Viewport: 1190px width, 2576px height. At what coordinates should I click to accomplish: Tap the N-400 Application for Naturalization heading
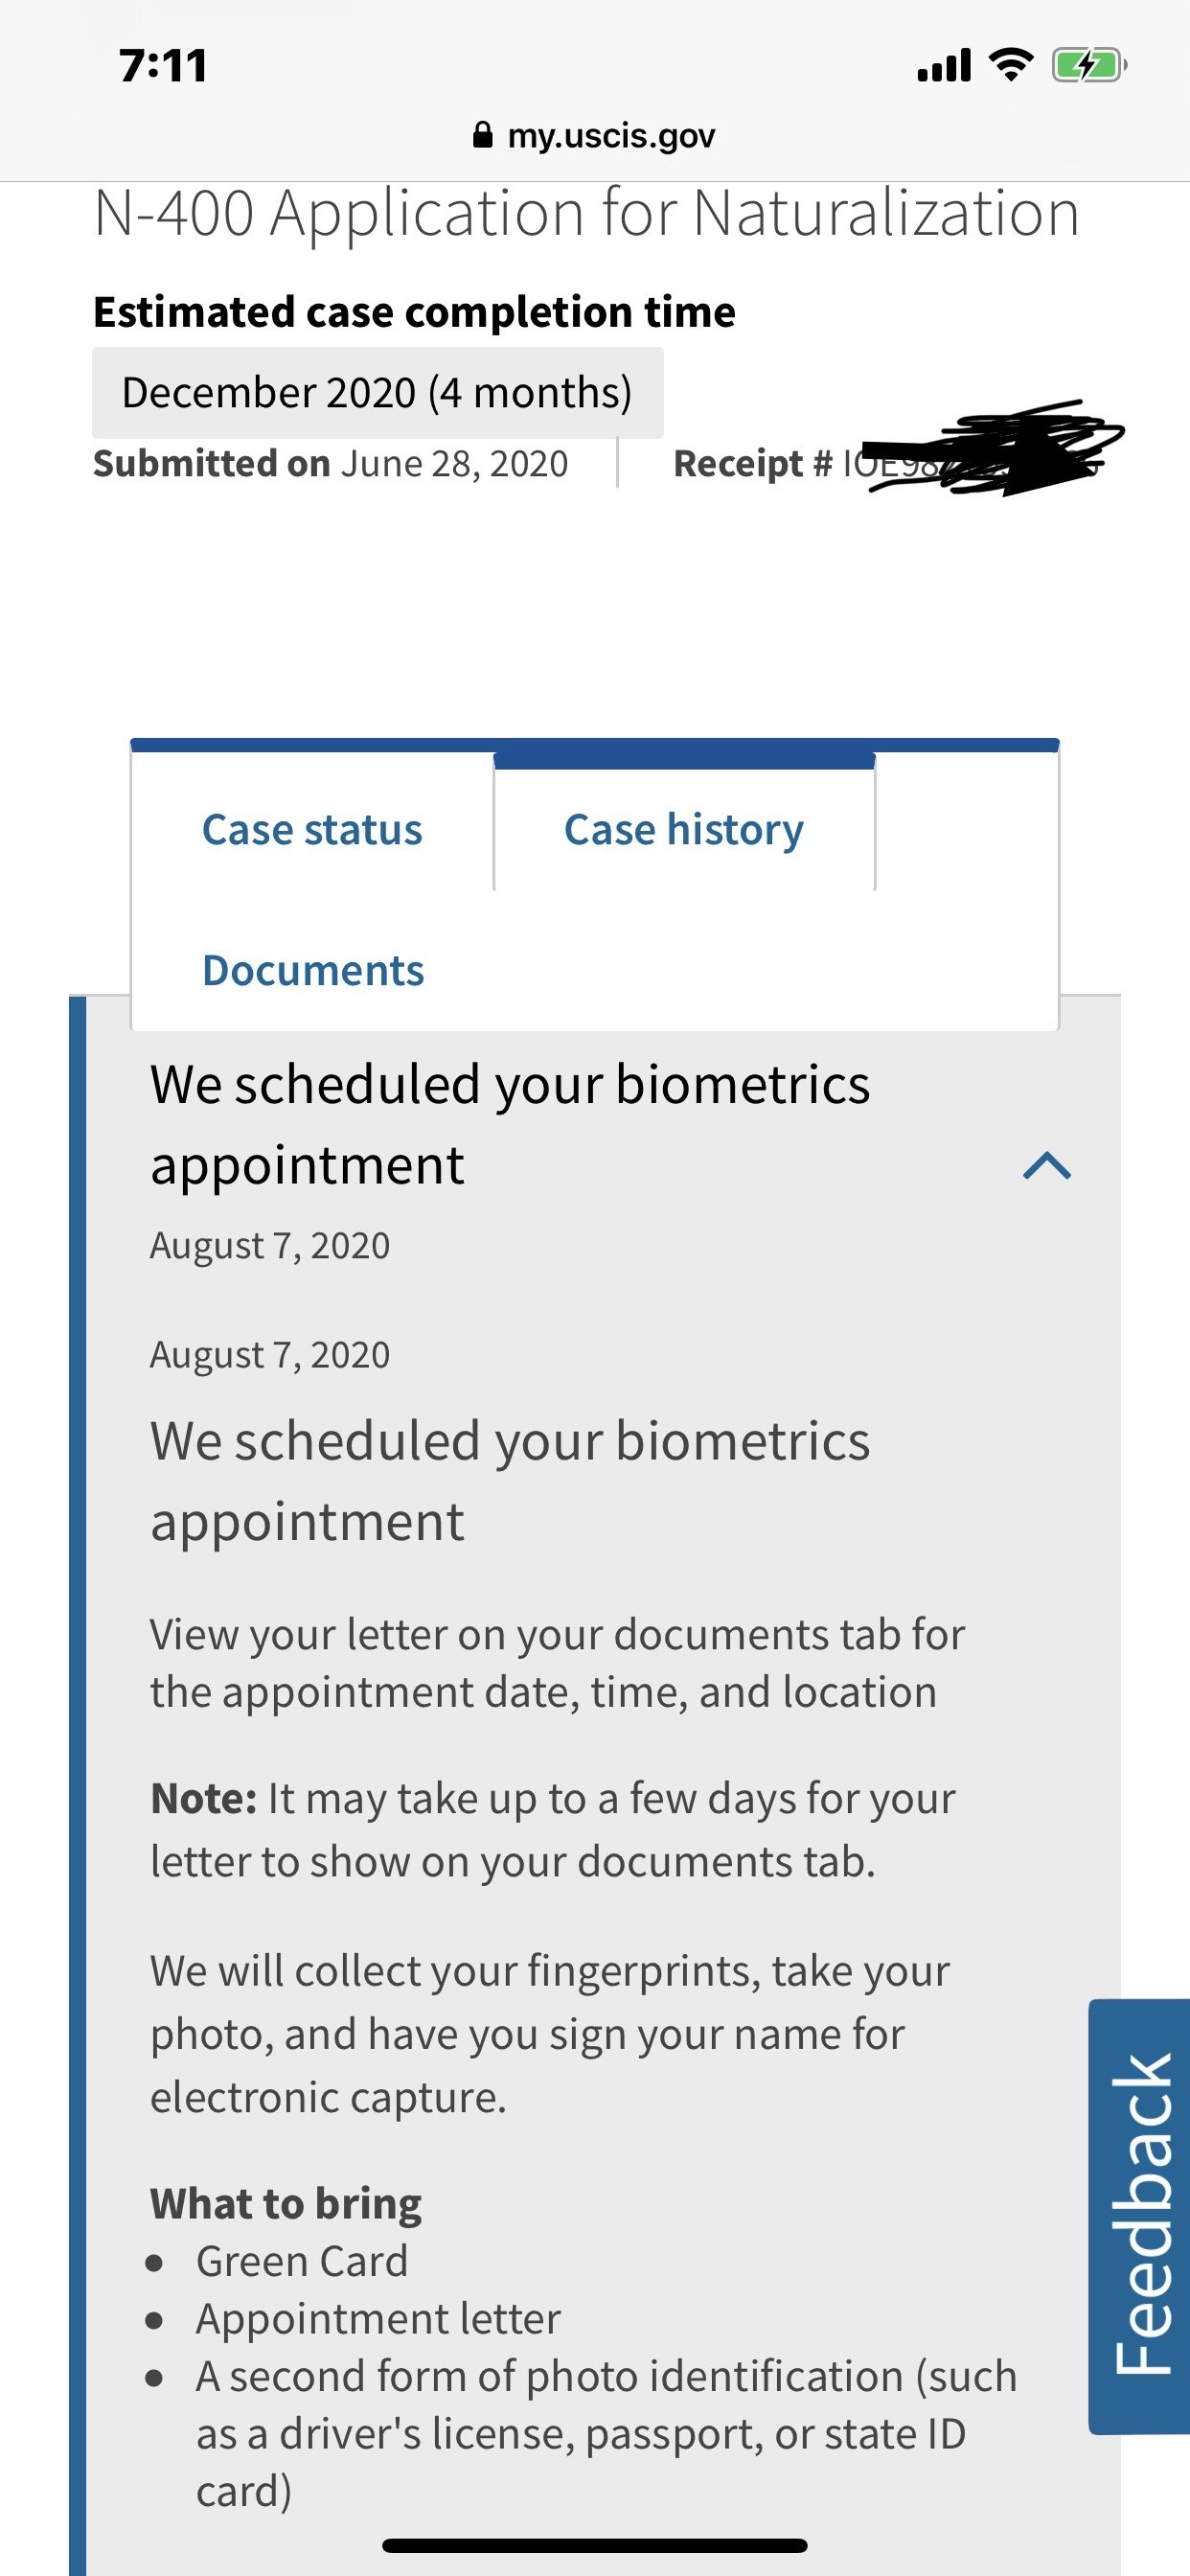[587, 213]
